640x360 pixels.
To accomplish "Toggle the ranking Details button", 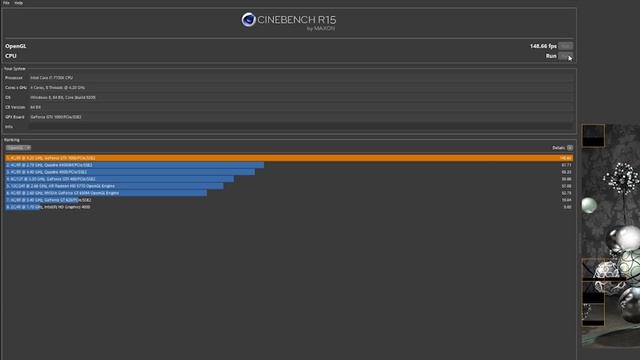I will (x=570, y=148).
